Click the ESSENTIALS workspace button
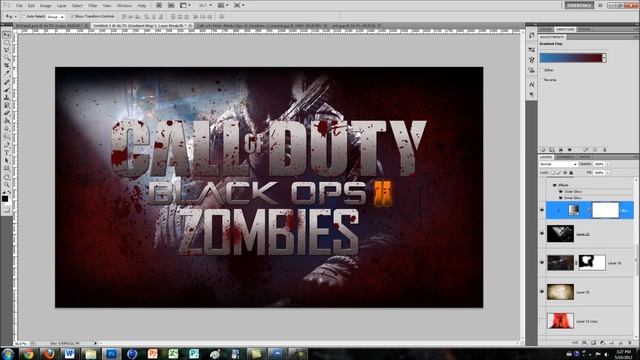This screenshot has height=360, width=640. [579, 5]
